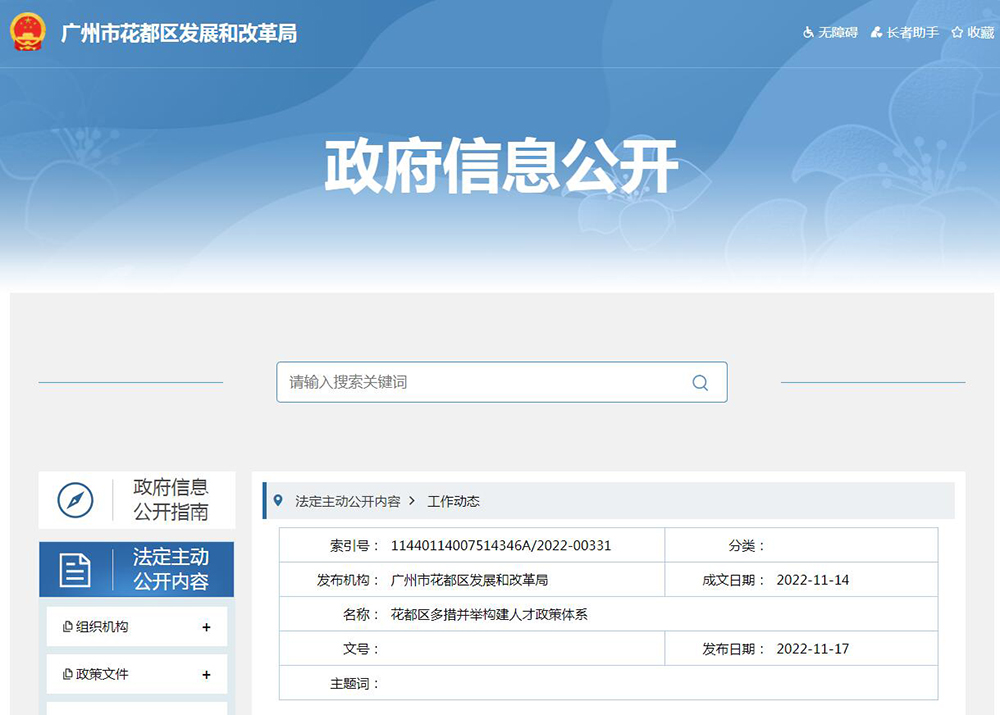Click the 收藏 star icon

tap(957, 33)
